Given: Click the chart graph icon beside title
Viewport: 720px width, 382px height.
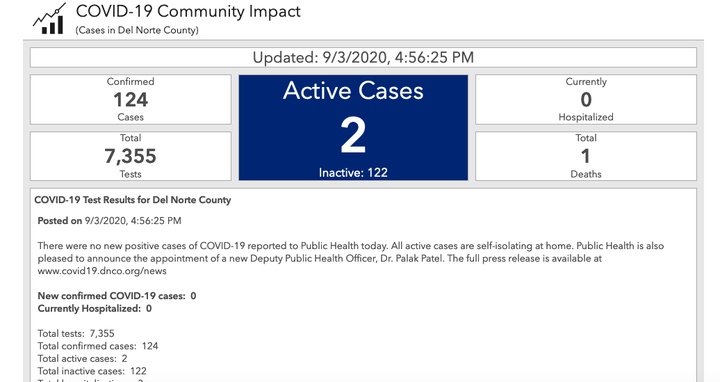Looking at the screenshot, I should (49, 19).
